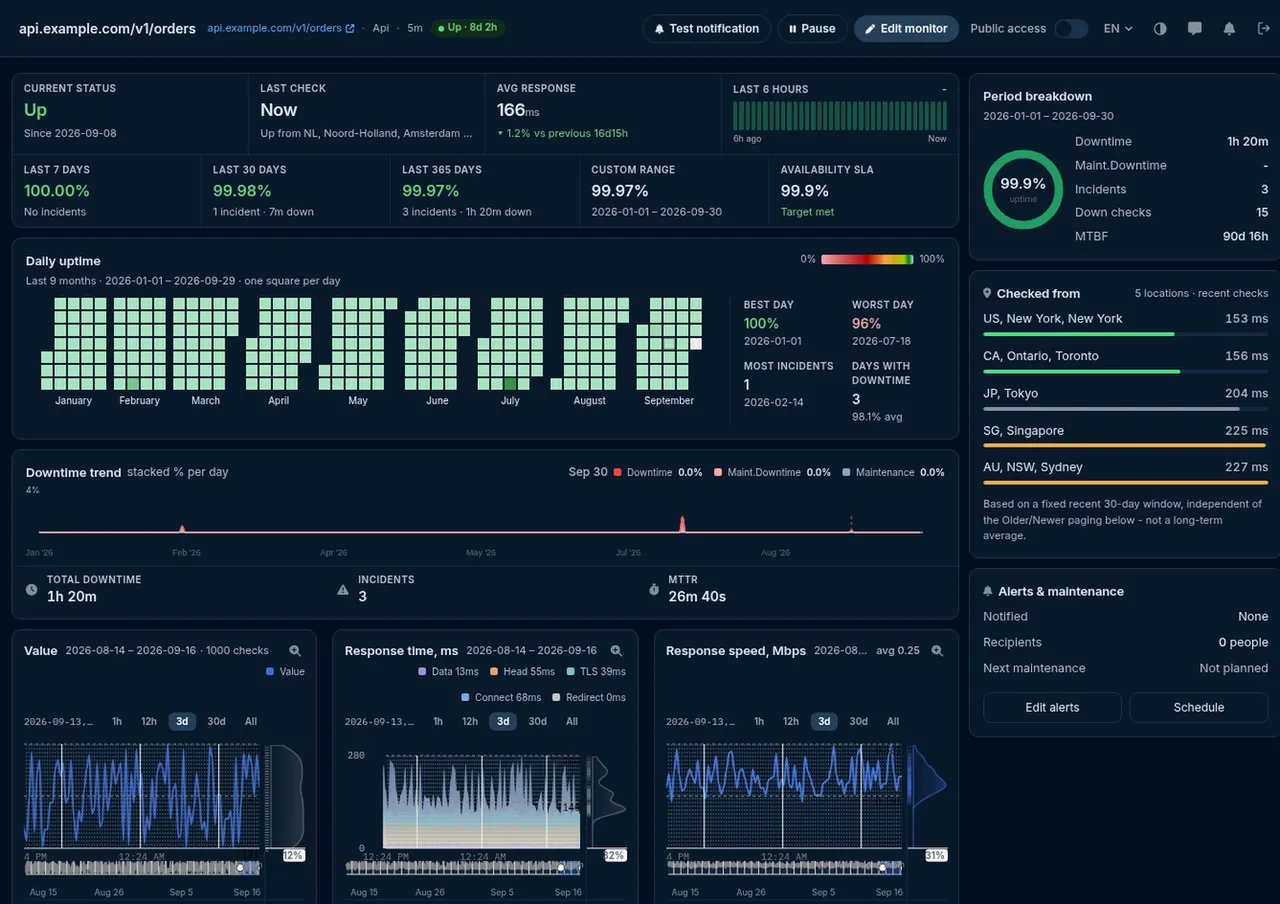Screen dimensions: 1280x904
Task: Toggle the Maint.Downtime legend series
Action: (x=772, y=472)
